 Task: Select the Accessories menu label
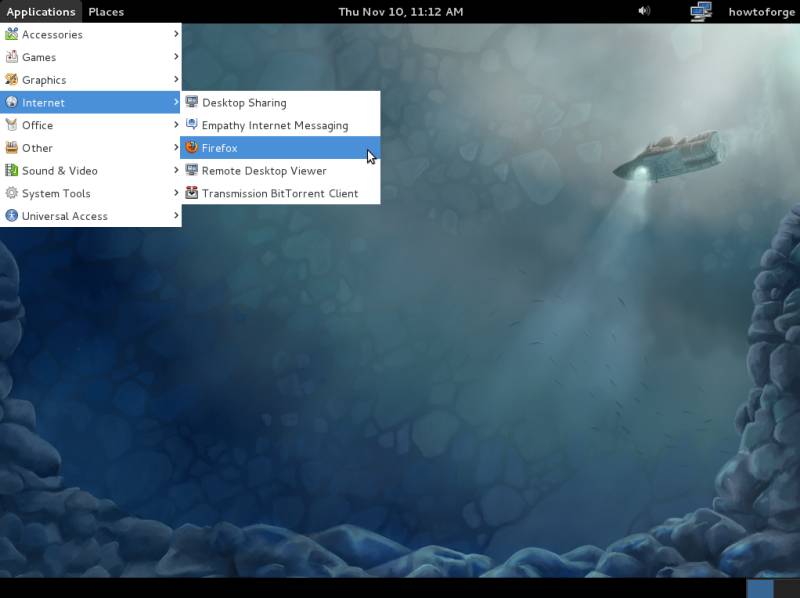(52, 35)
